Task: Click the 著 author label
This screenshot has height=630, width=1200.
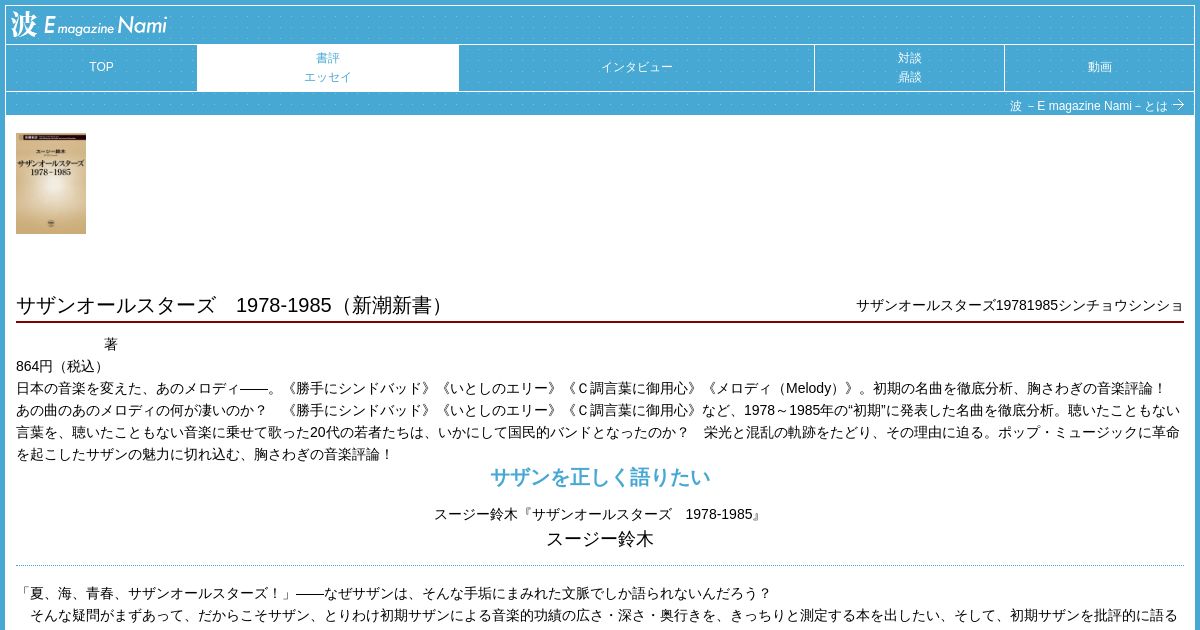Action: [111, 344]
